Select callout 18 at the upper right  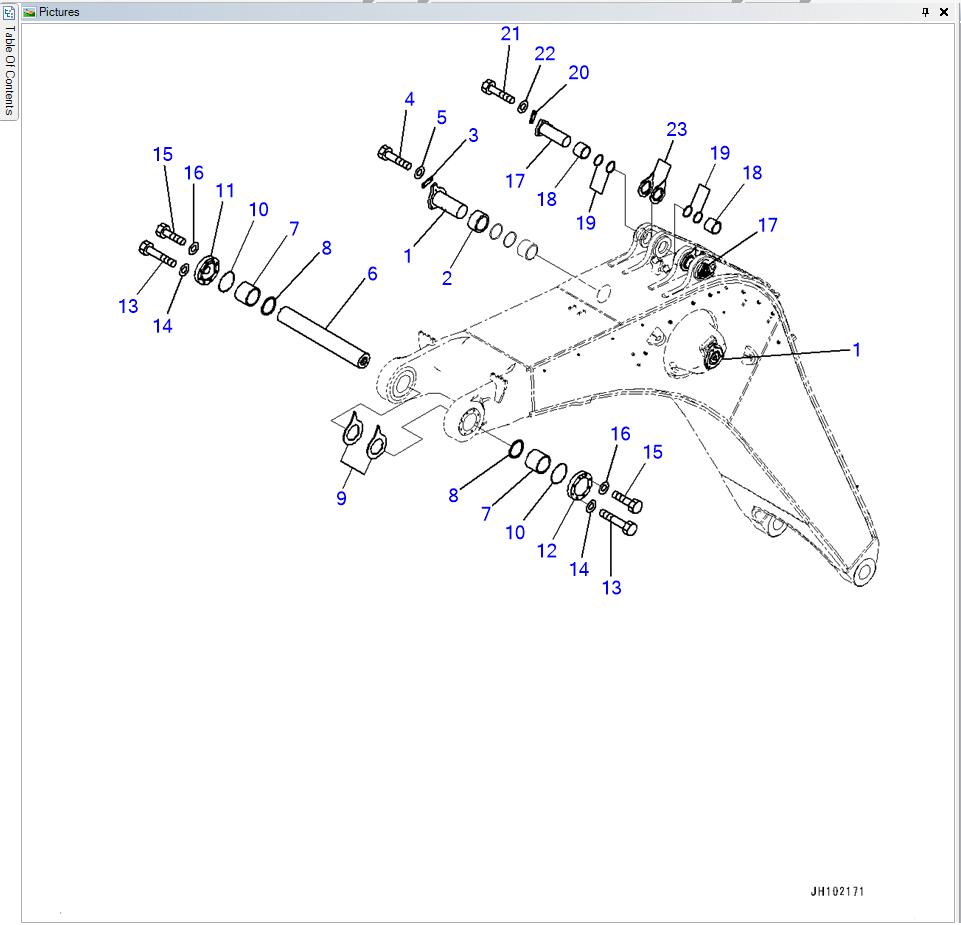tap(752, 172)
